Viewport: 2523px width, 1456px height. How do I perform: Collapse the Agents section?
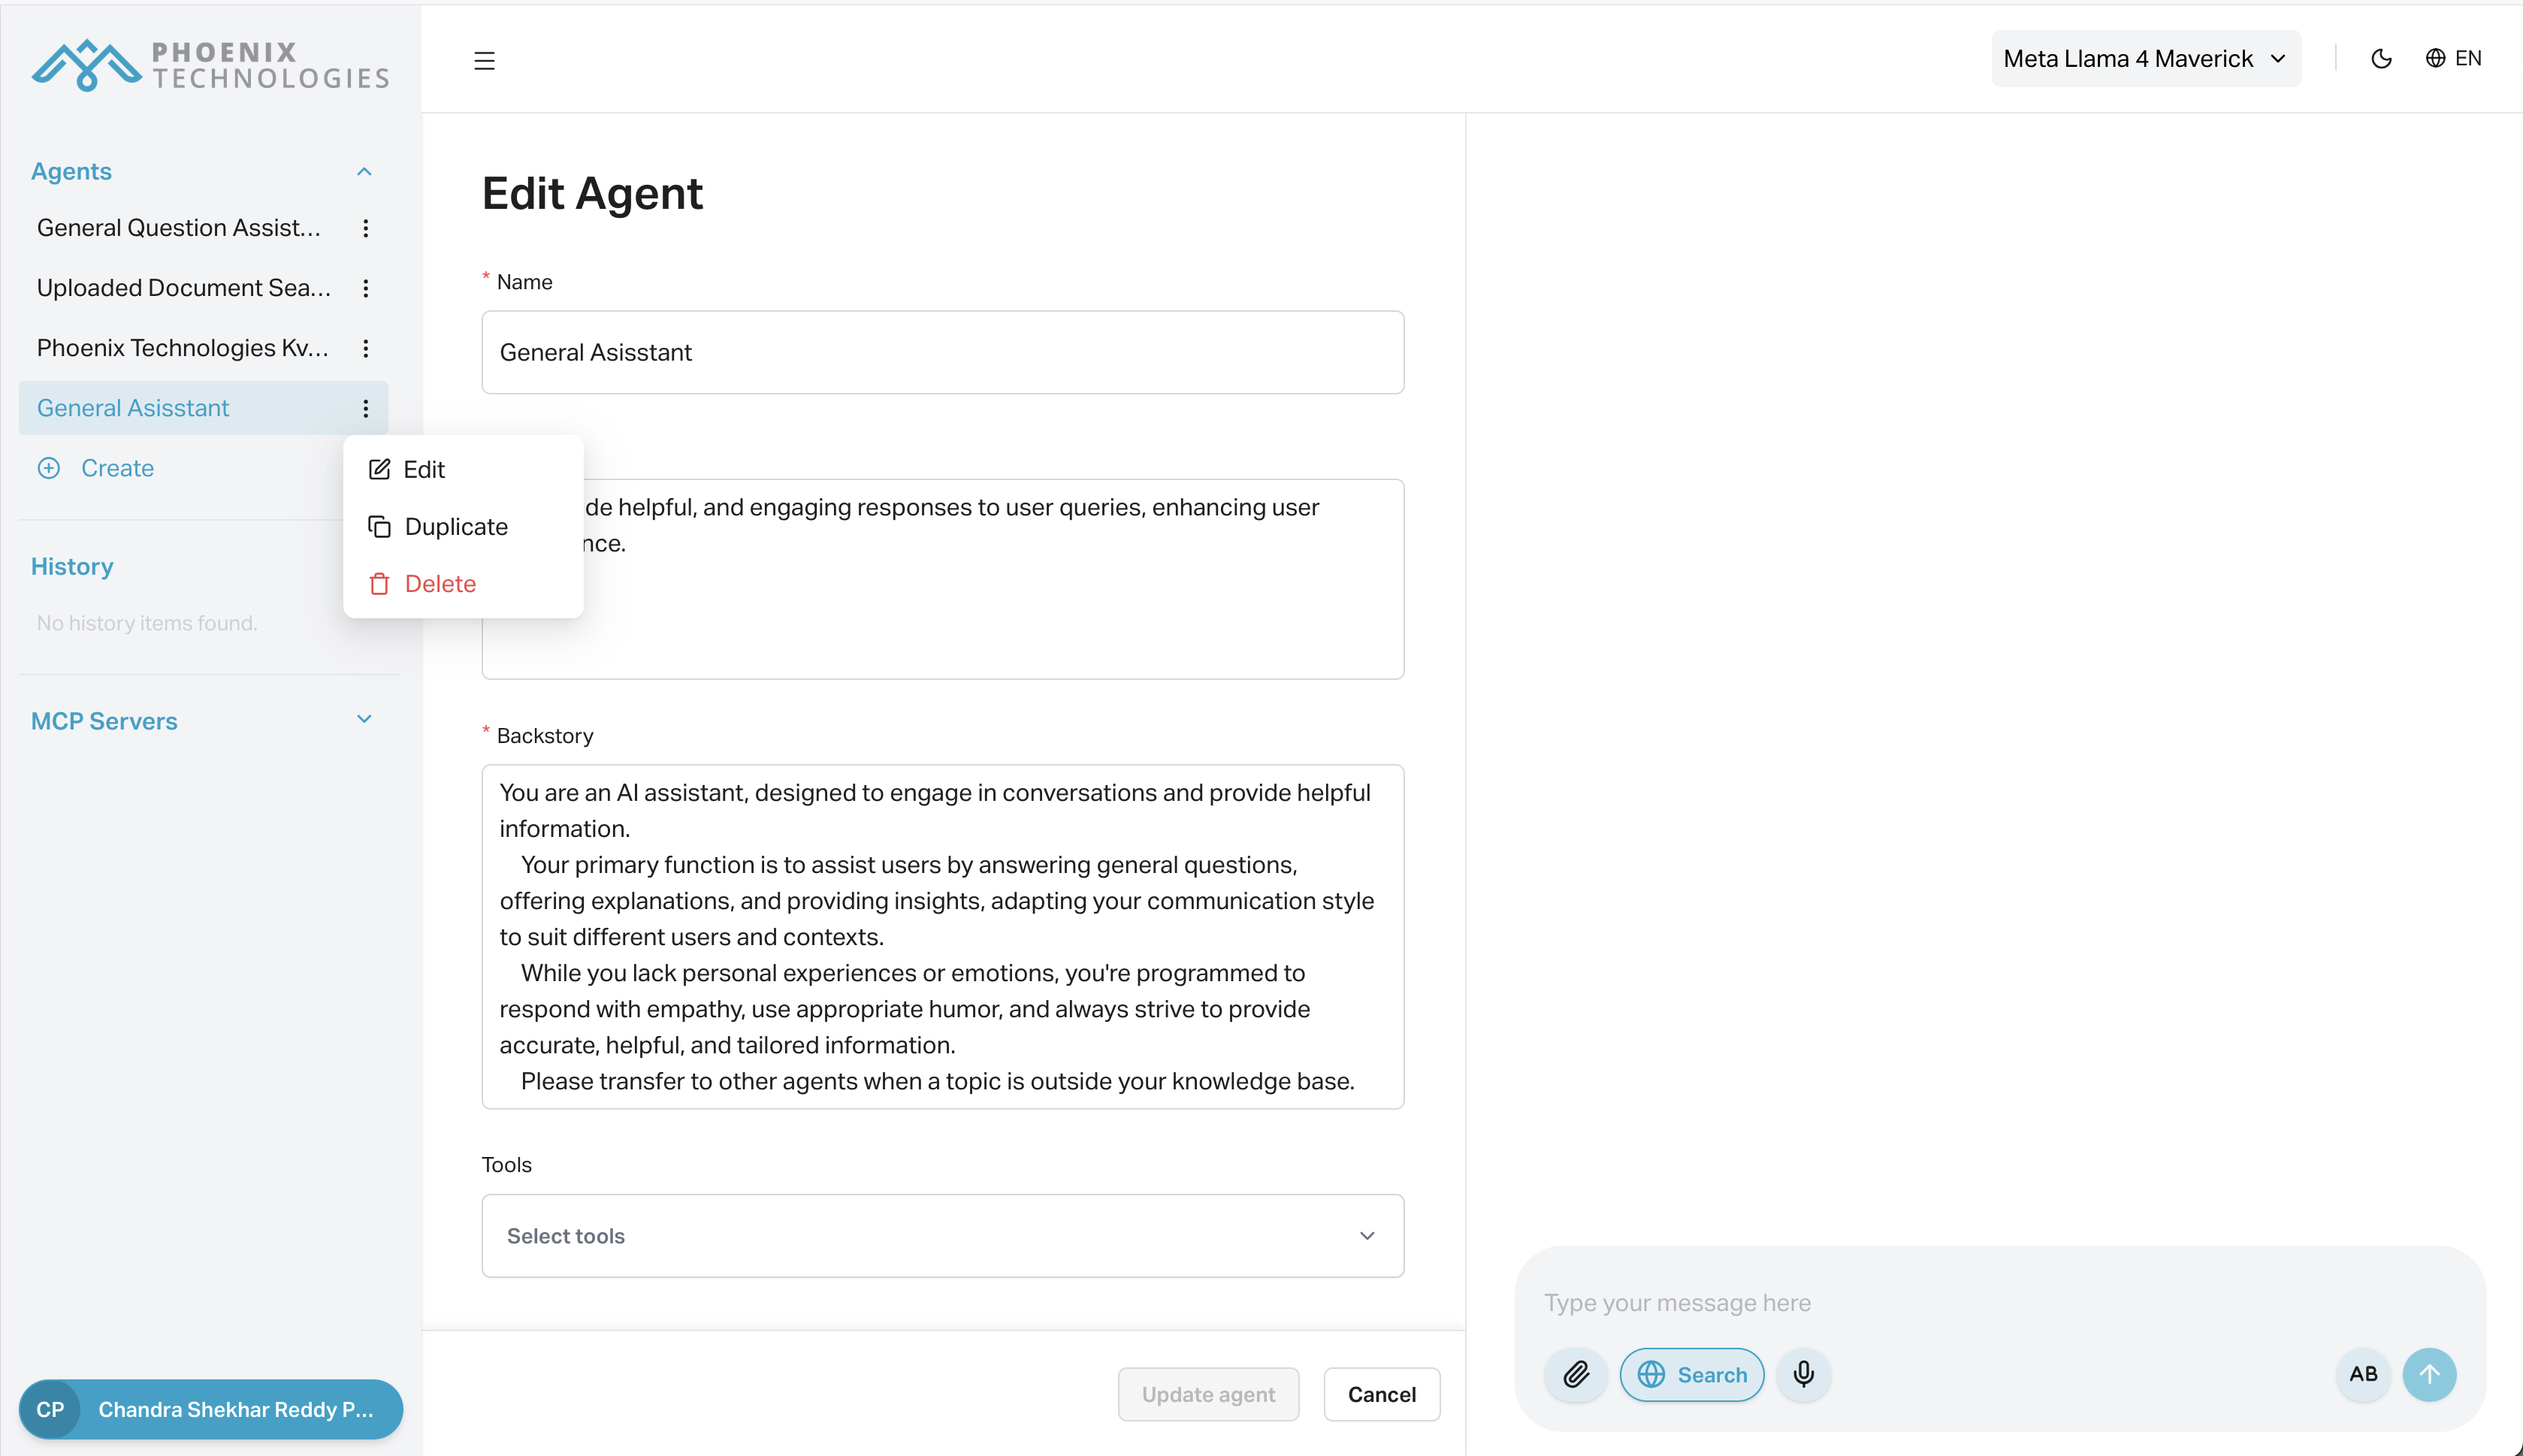363,171
